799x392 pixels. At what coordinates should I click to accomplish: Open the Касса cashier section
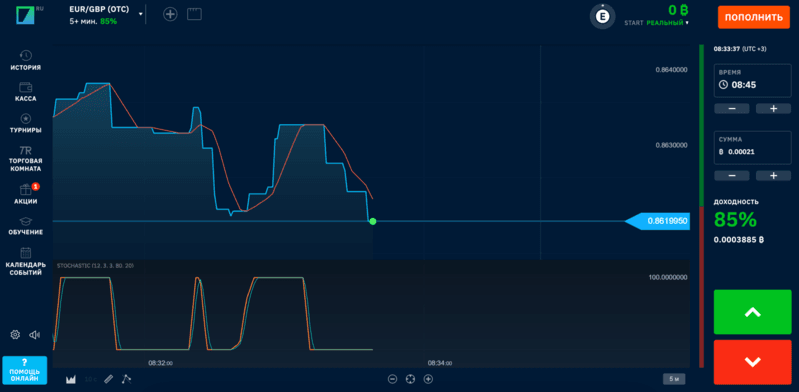point(25,92)
